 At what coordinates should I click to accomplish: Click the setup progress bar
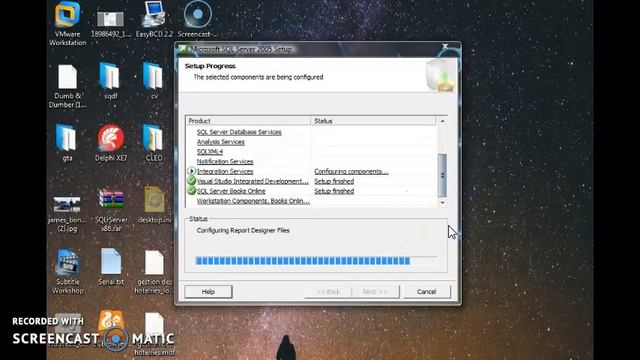316,261
